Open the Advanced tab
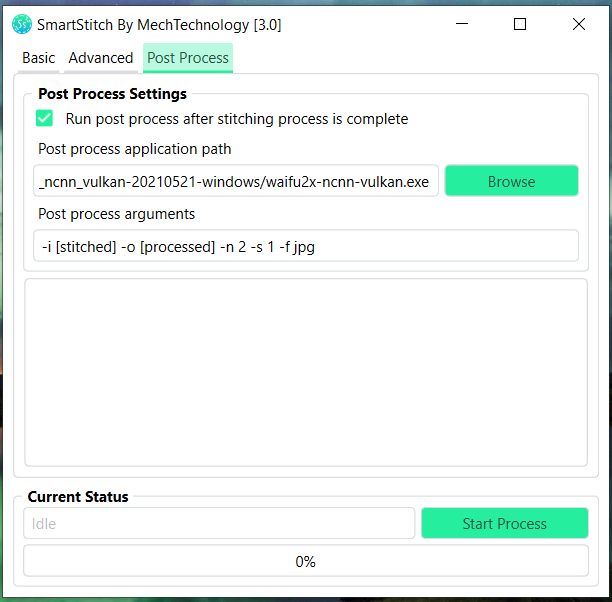 click(x=101, y=58)
